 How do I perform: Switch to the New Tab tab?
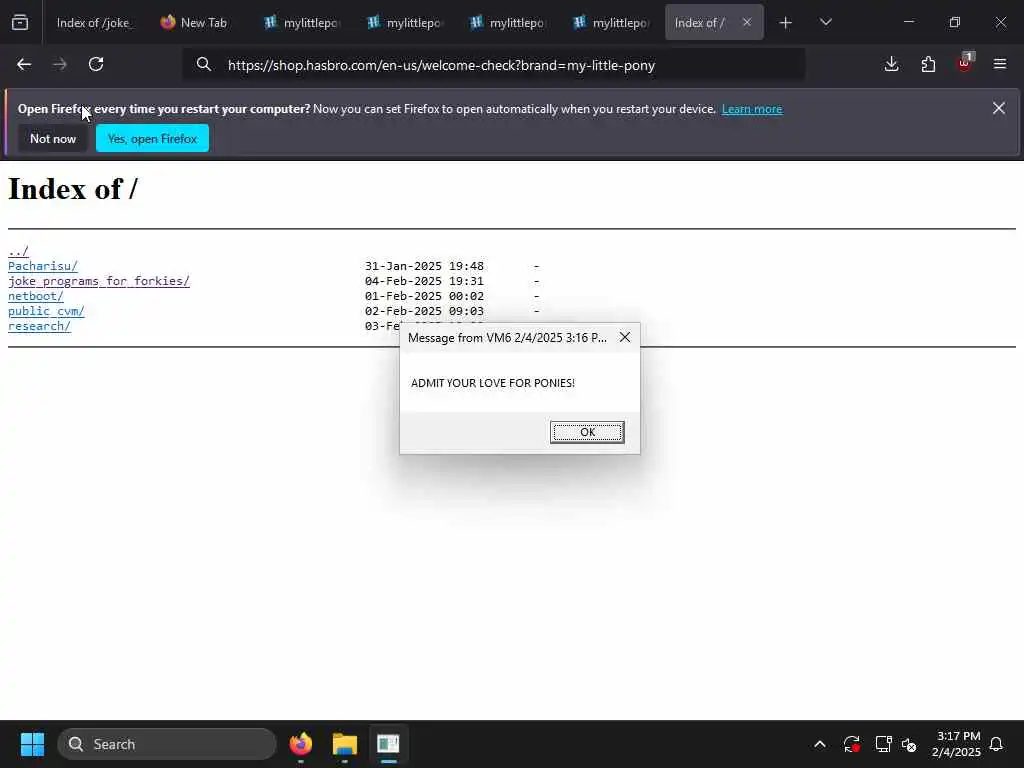tap(195, 23)
